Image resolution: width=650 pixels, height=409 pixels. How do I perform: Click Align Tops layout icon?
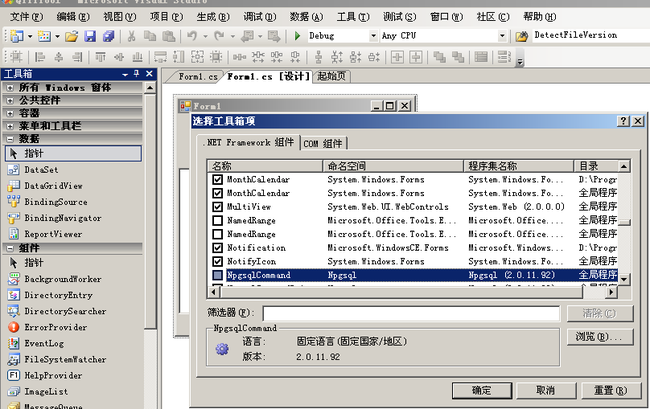(x=100, y=57)
